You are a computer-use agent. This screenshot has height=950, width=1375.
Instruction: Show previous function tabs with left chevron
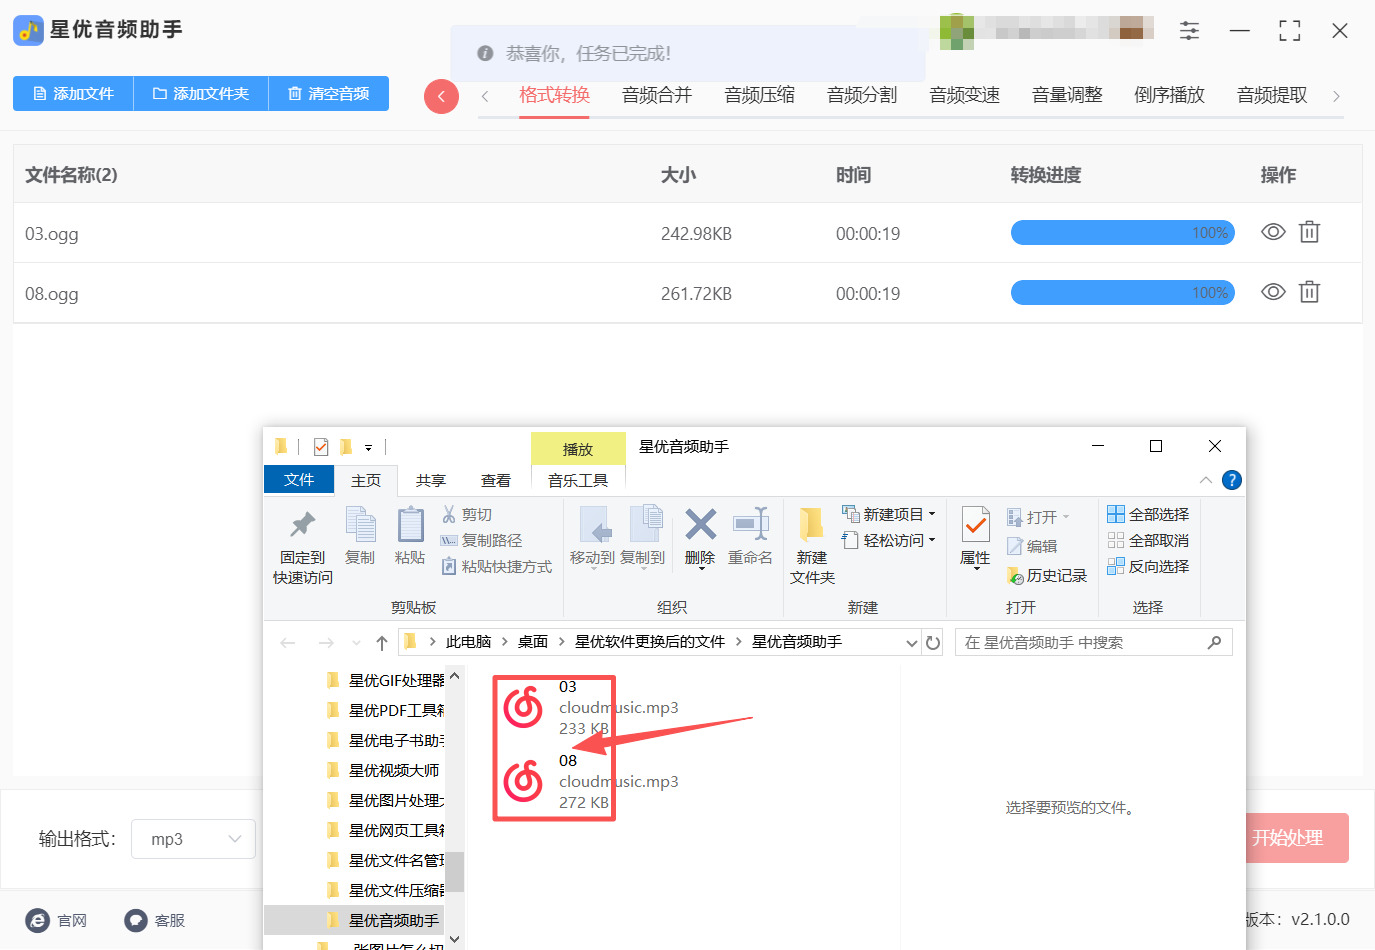[x=485, y=96]
